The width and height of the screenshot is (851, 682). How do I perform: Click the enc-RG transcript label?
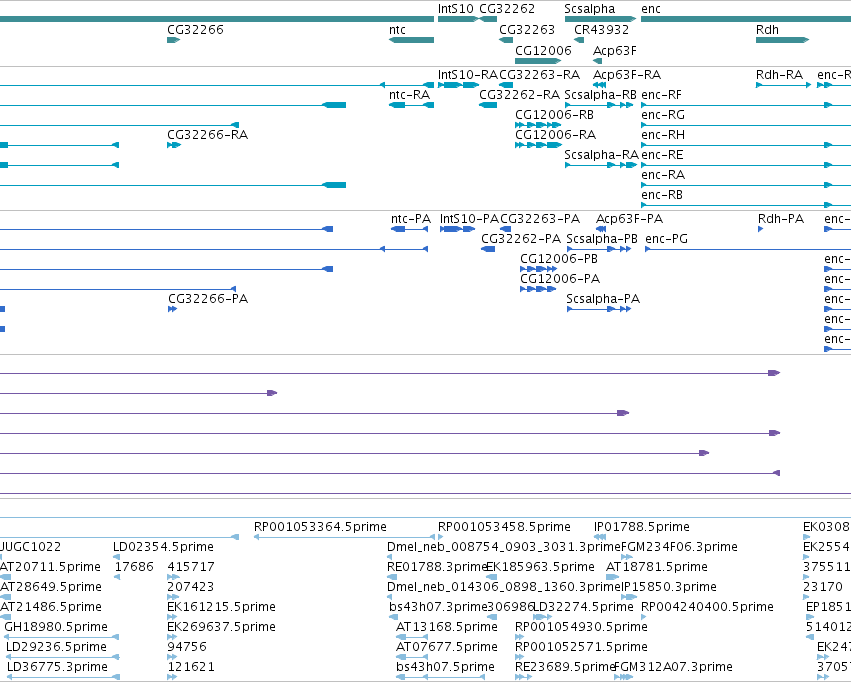click(663, 115)
